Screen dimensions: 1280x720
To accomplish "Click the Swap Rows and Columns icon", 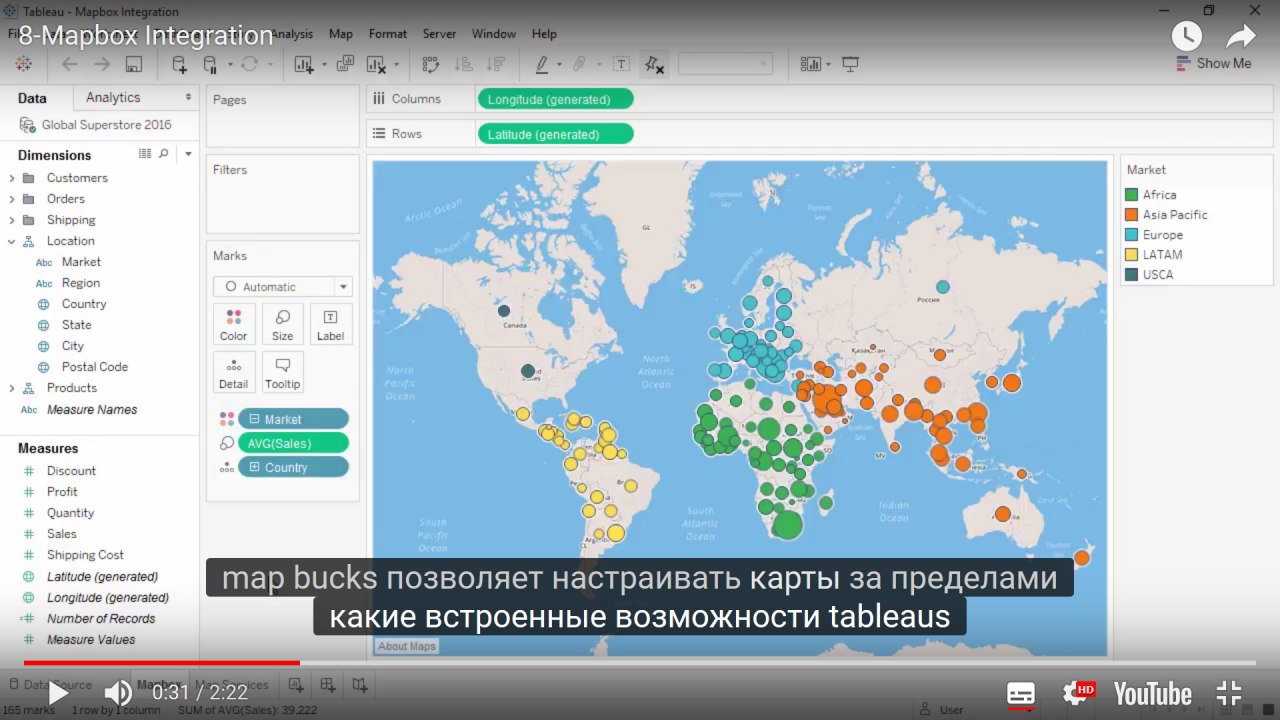I will click(x=431, y=64).
